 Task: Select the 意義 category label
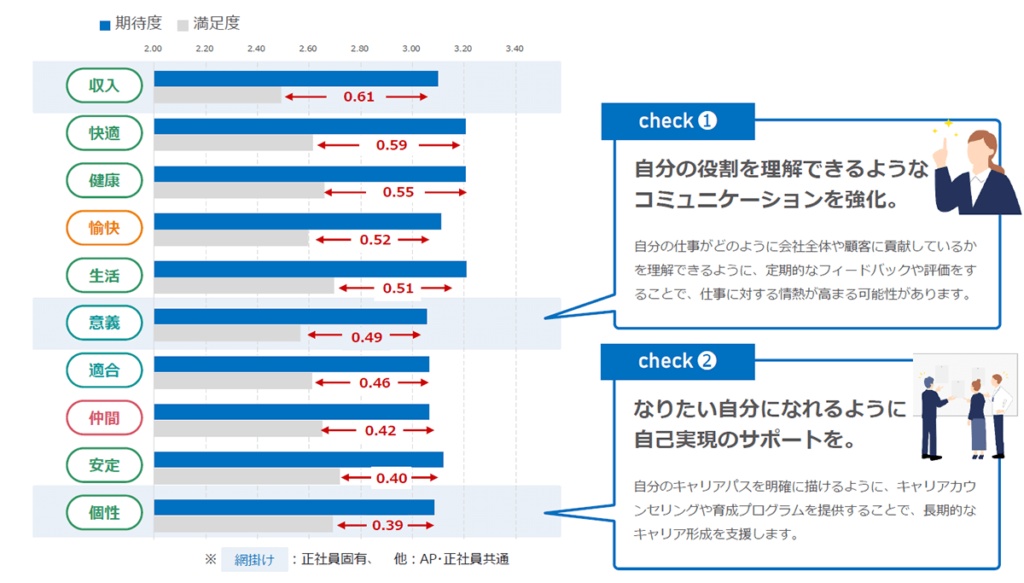(x=104, y=323)
